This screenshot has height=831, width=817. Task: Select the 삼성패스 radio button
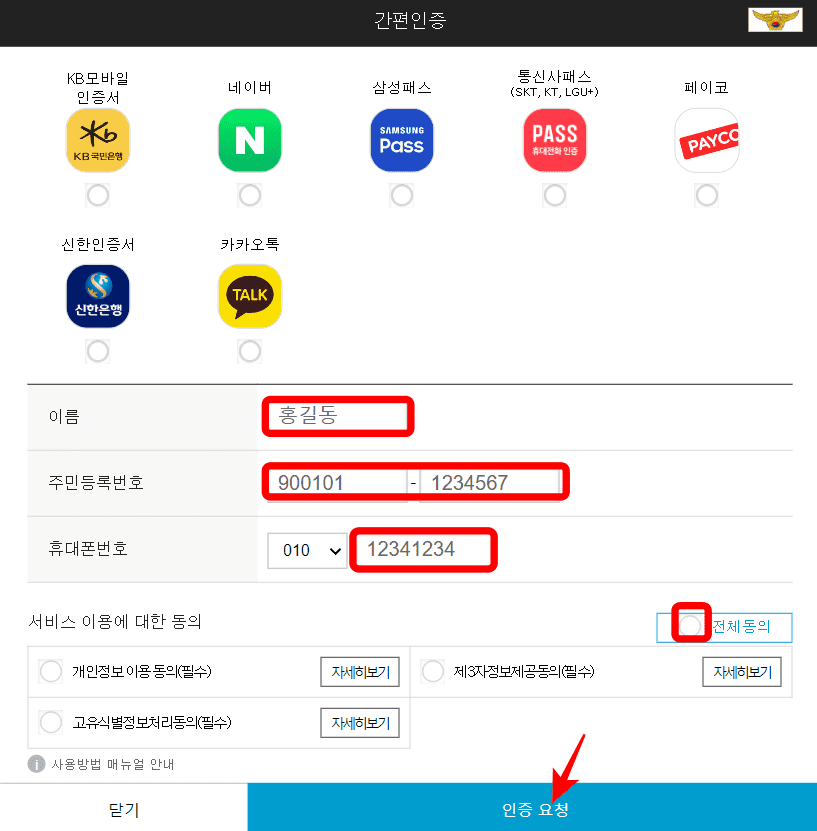(402, 196)
